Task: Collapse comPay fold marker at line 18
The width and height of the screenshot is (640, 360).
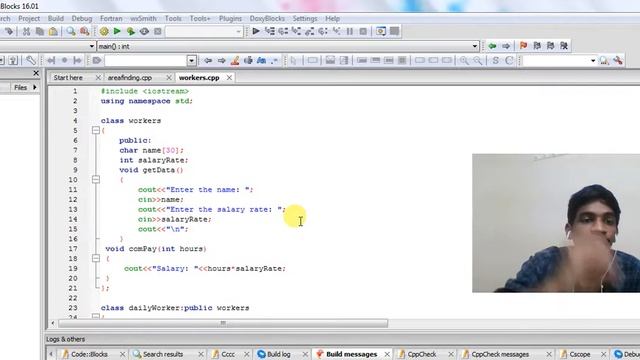Action: click(x=96, y=258)
